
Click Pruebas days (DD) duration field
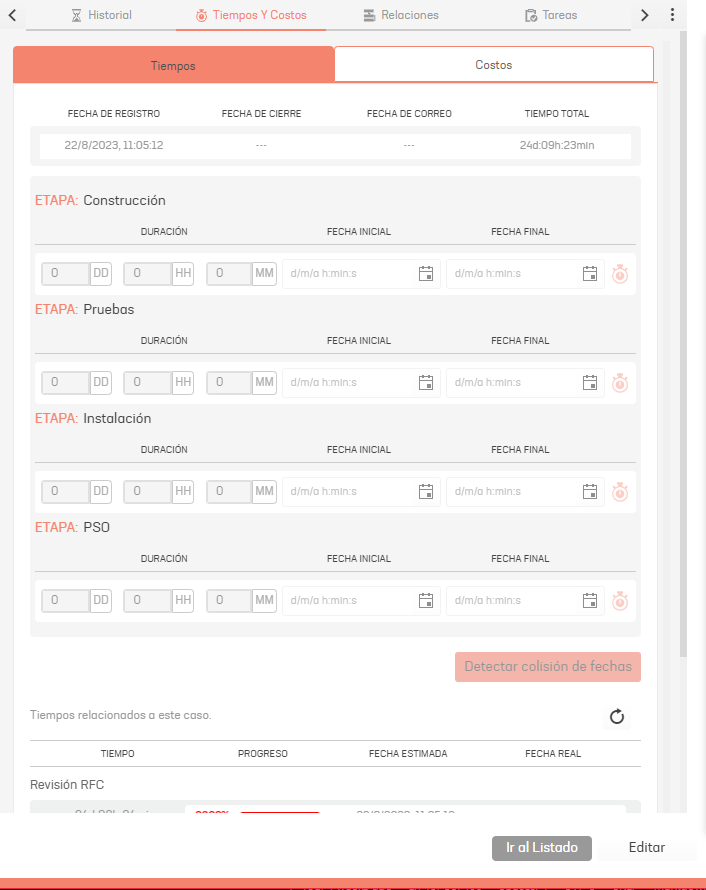(x=66, y=383)
